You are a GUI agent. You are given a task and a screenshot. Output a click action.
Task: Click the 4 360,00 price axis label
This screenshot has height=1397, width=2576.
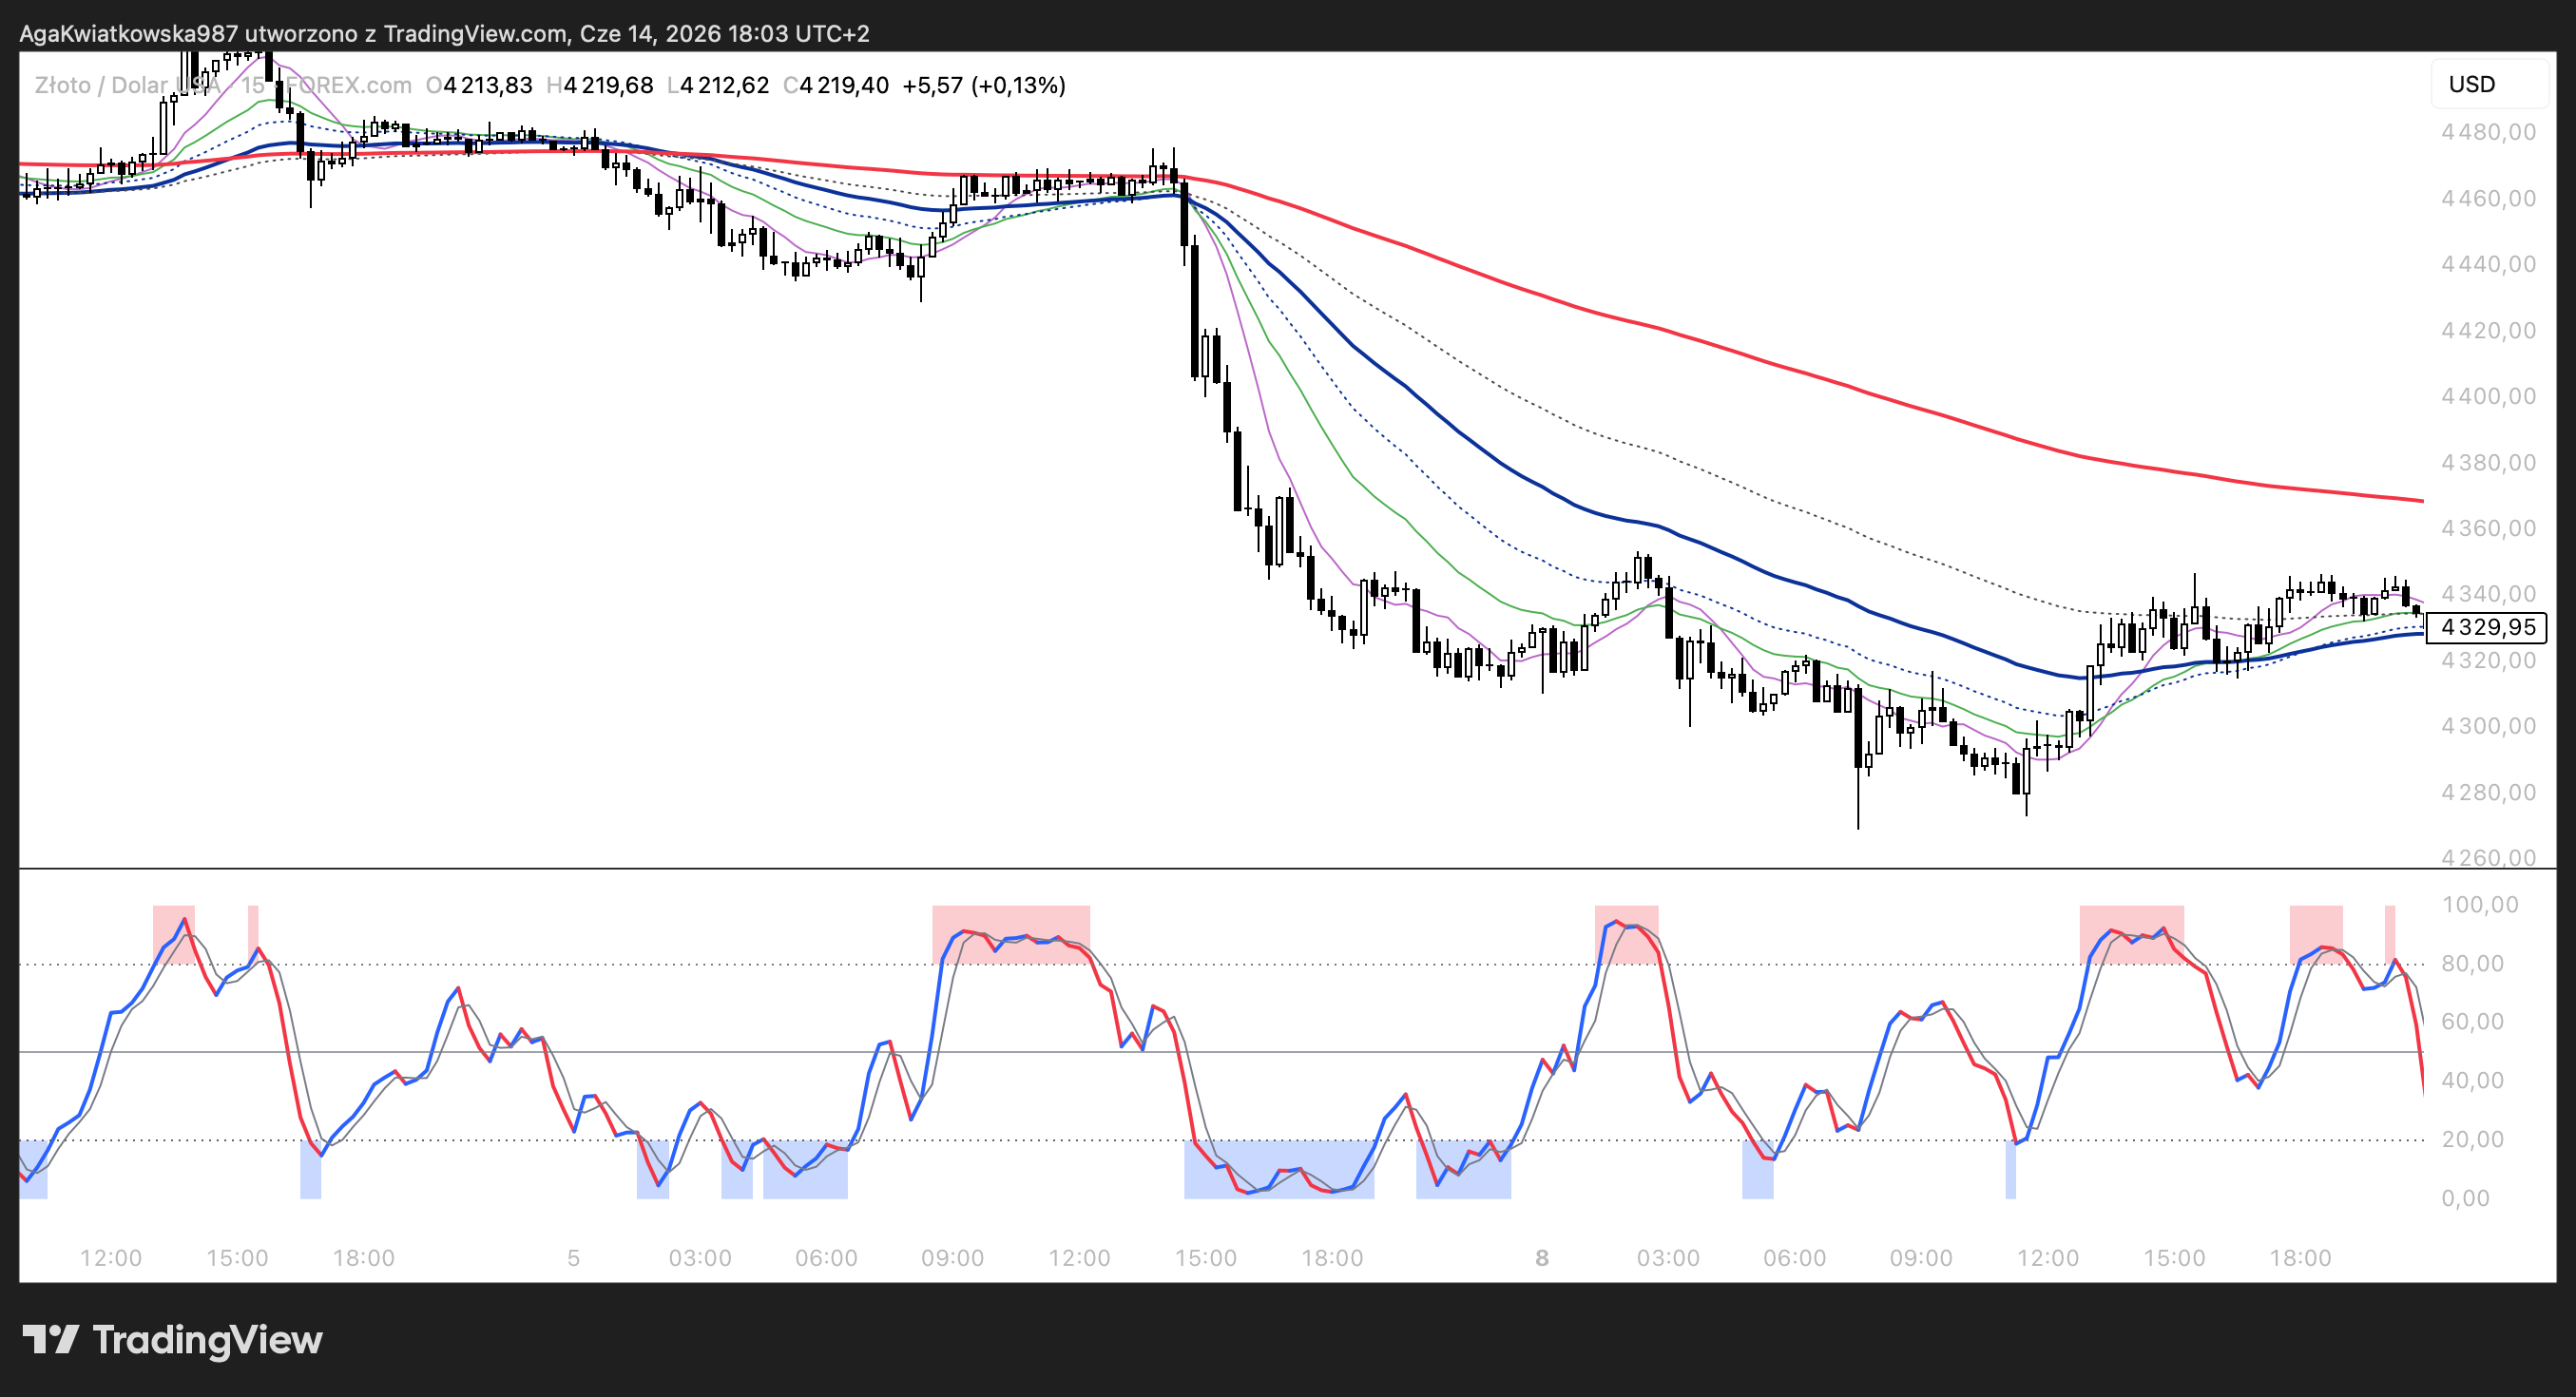pyautogui.click(x=2488, y=528)
